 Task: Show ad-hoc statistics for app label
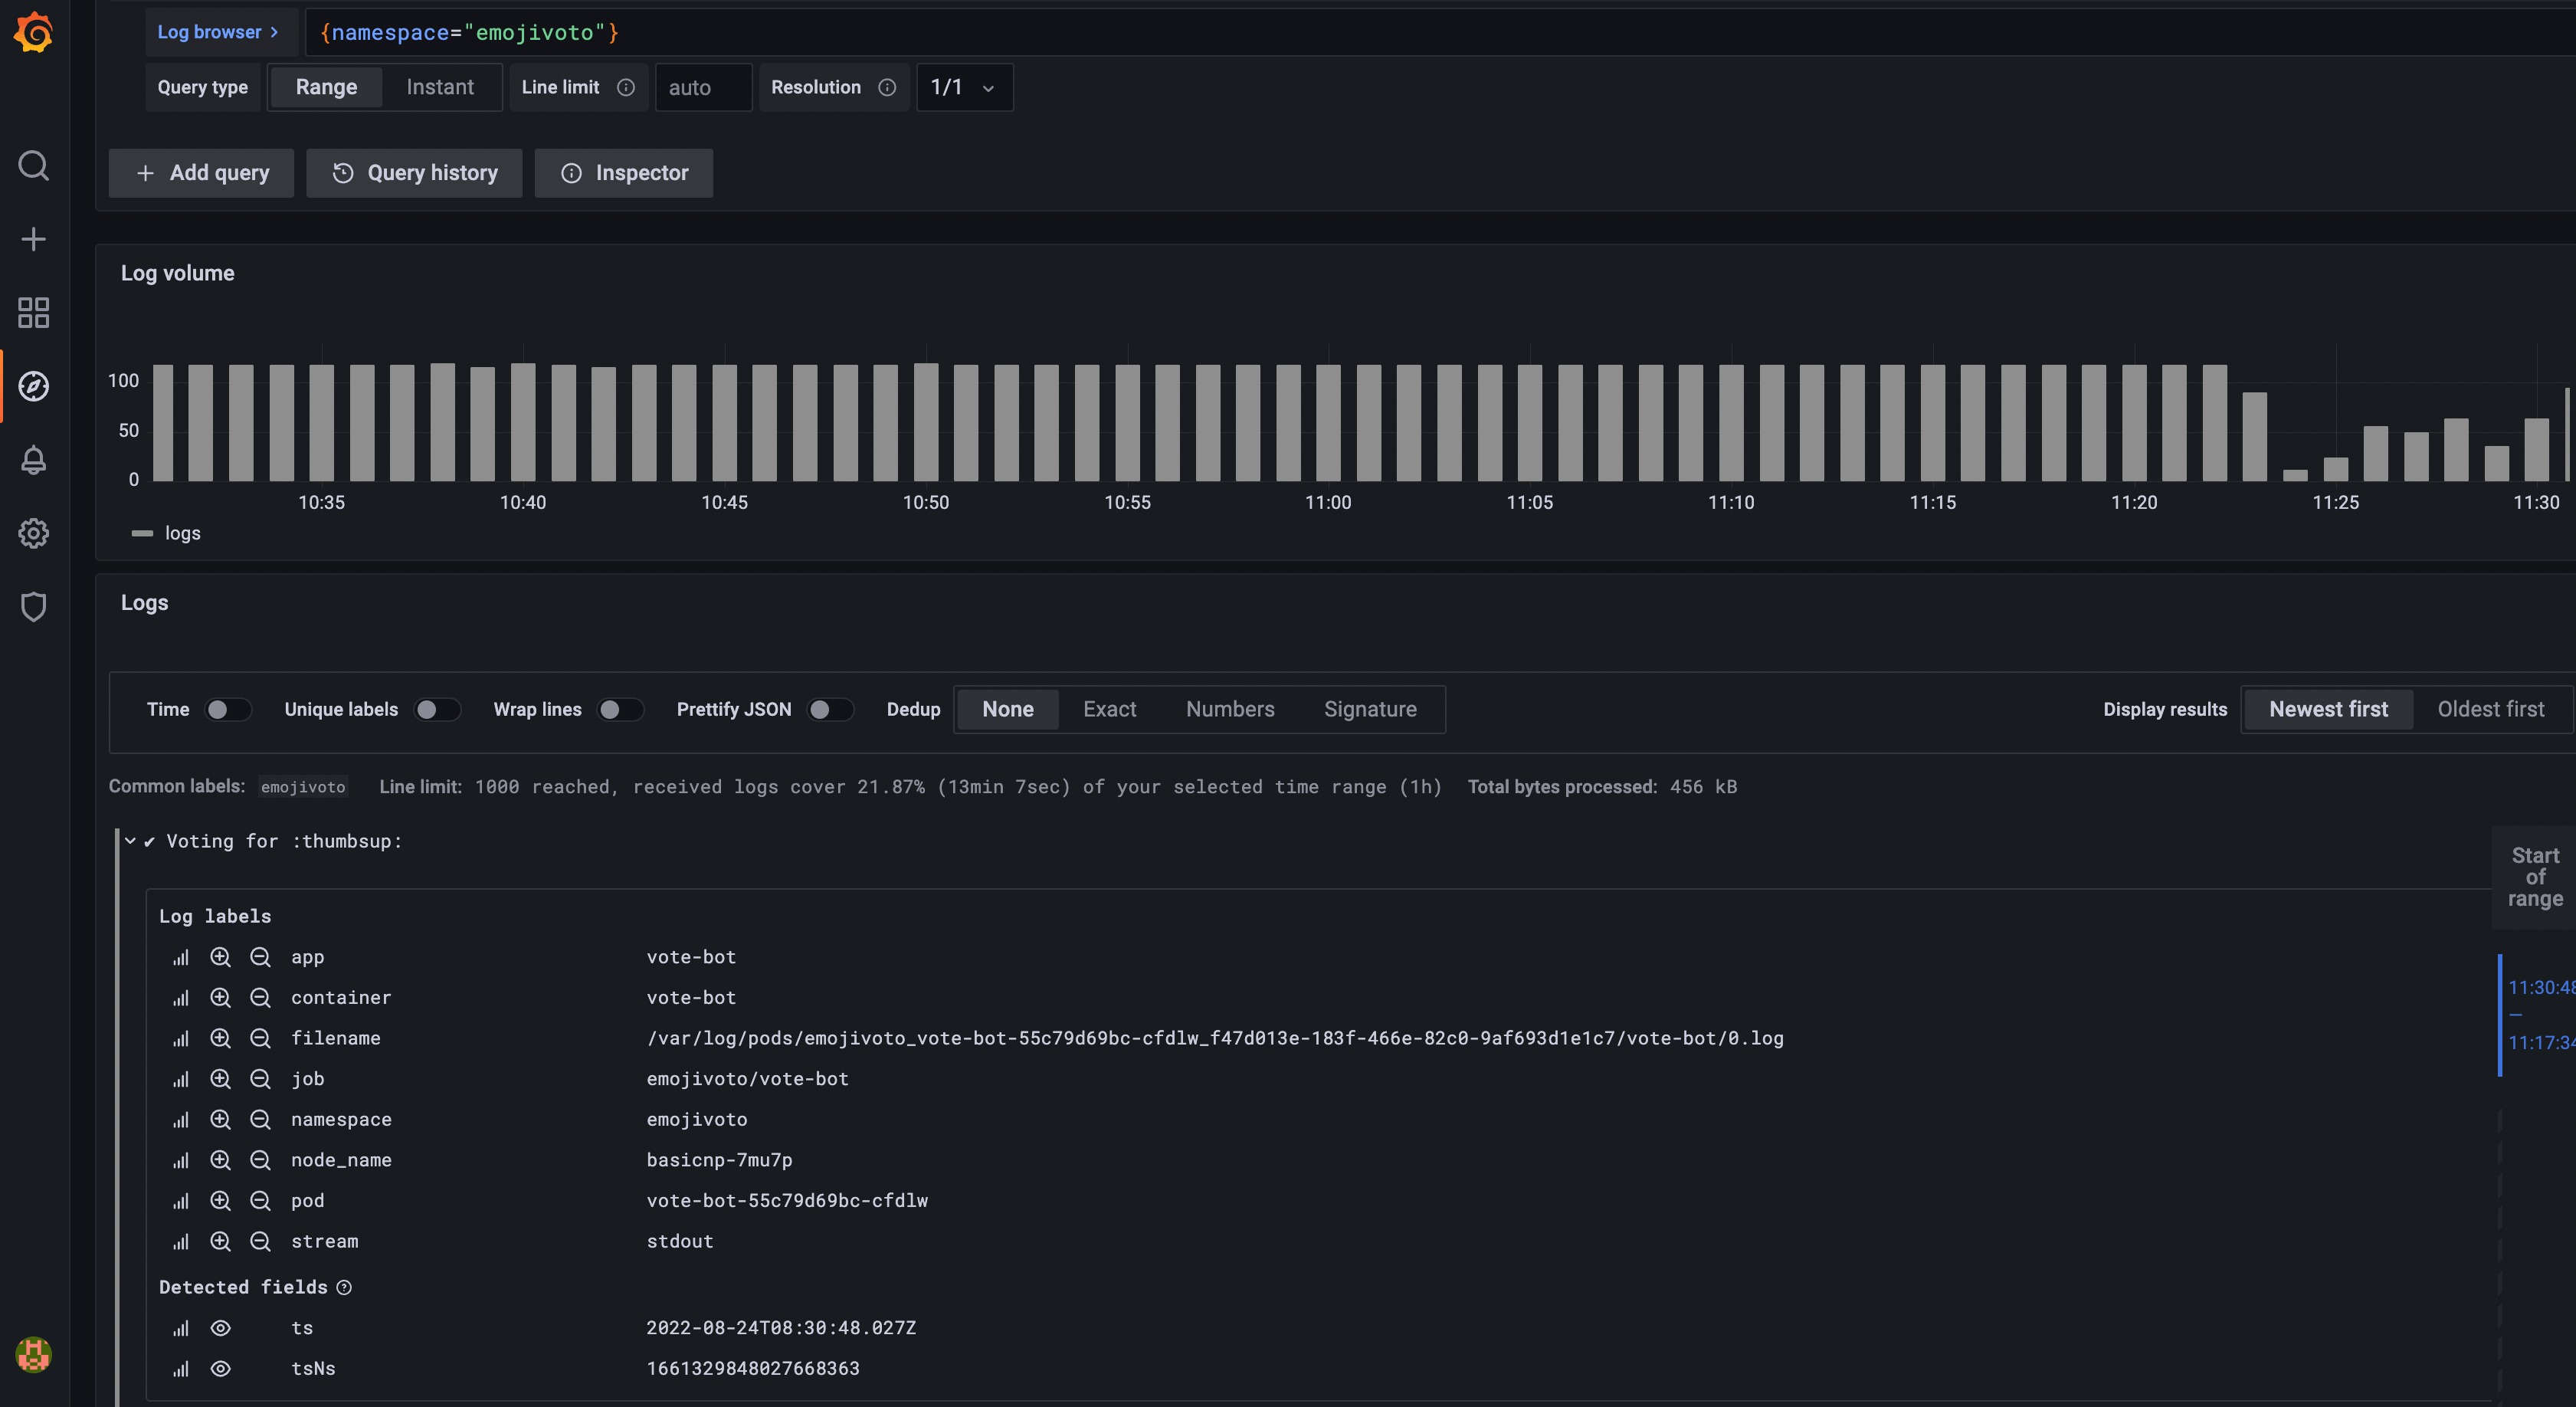point(180,958)
